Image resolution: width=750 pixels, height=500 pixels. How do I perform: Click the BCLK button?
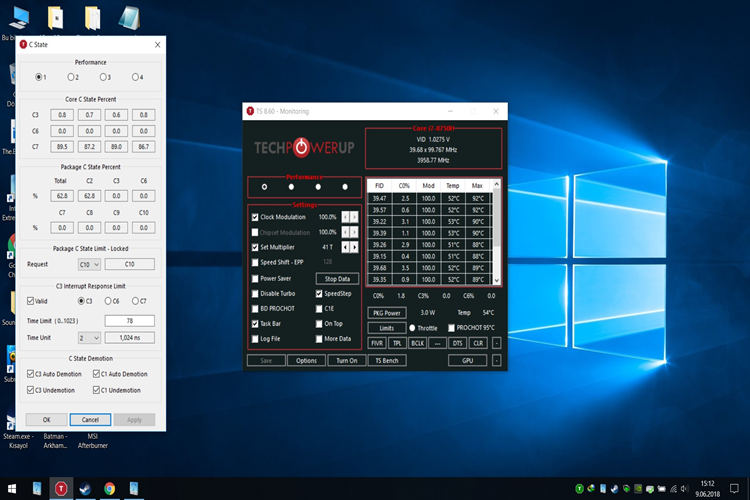pos(418,343)
